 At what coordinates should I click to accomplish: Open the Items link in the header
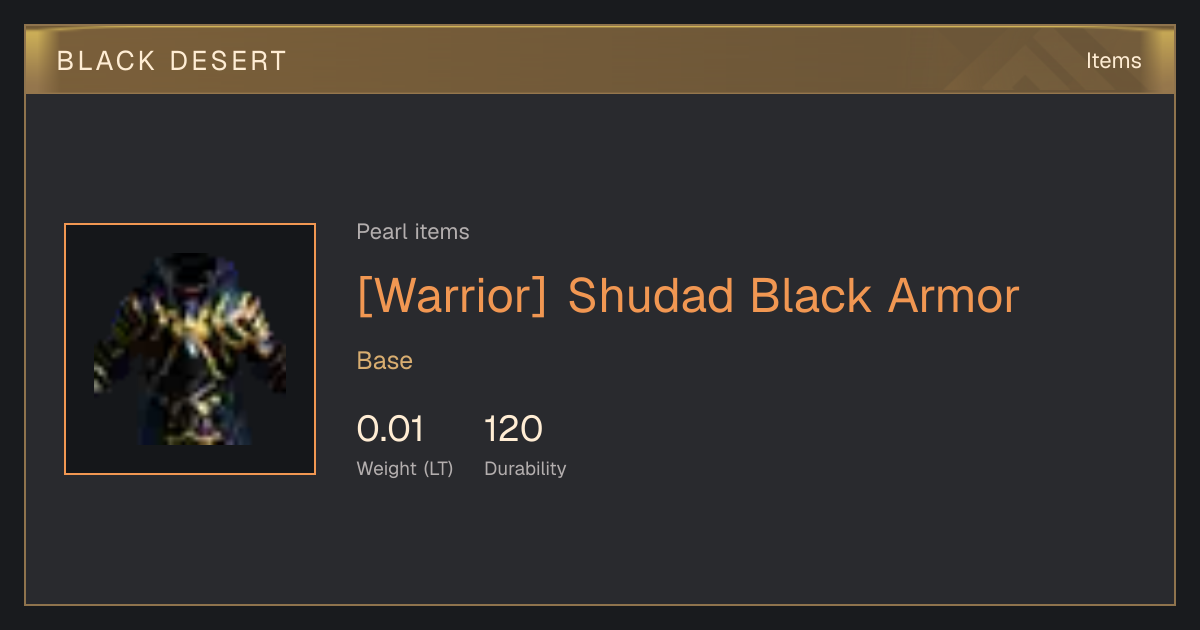pos(1113,60)
